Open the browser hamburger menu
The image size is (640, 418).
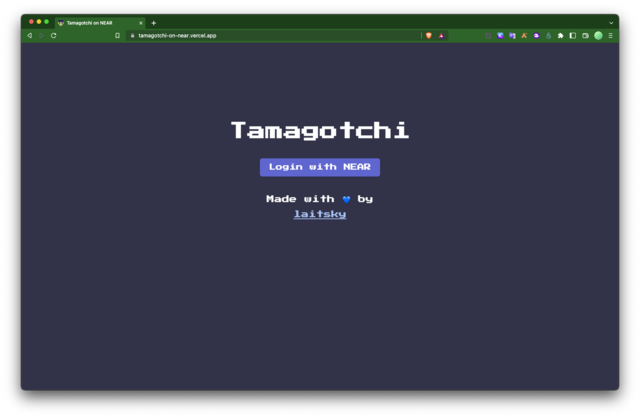tap(611, 36)
